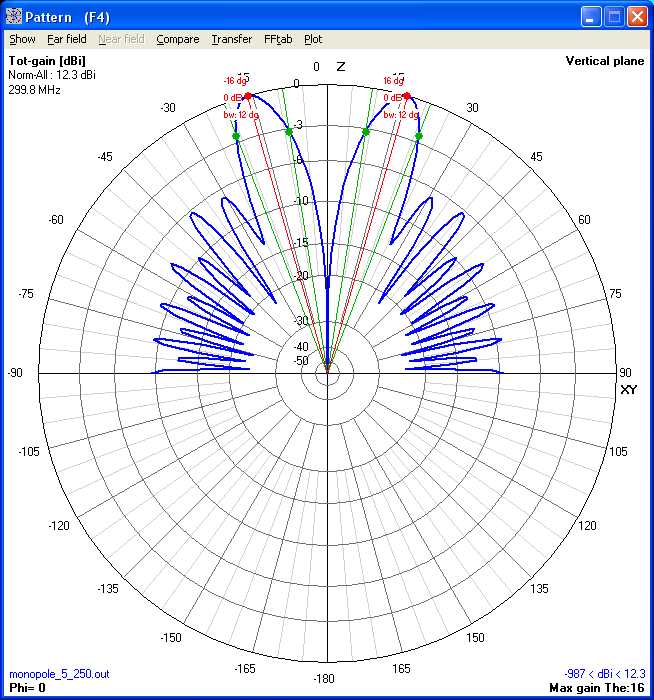This screenshot has width=654, height=700.
Task: Click the green marker right of Z axis
Action: (366, 131)
